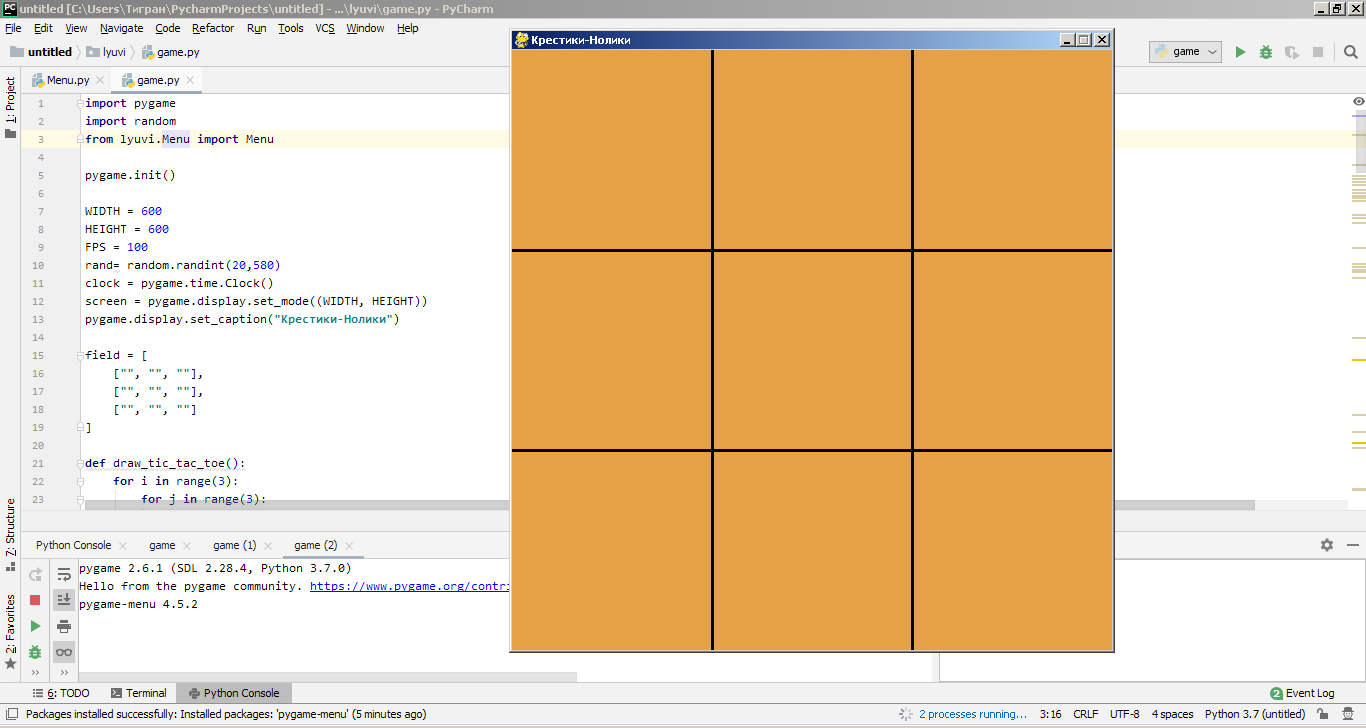Viewport: 1366px width, 728px height.
Task: Collapse the draw_tic_tac_toe function fold at line 21
Action: point(79,463)
